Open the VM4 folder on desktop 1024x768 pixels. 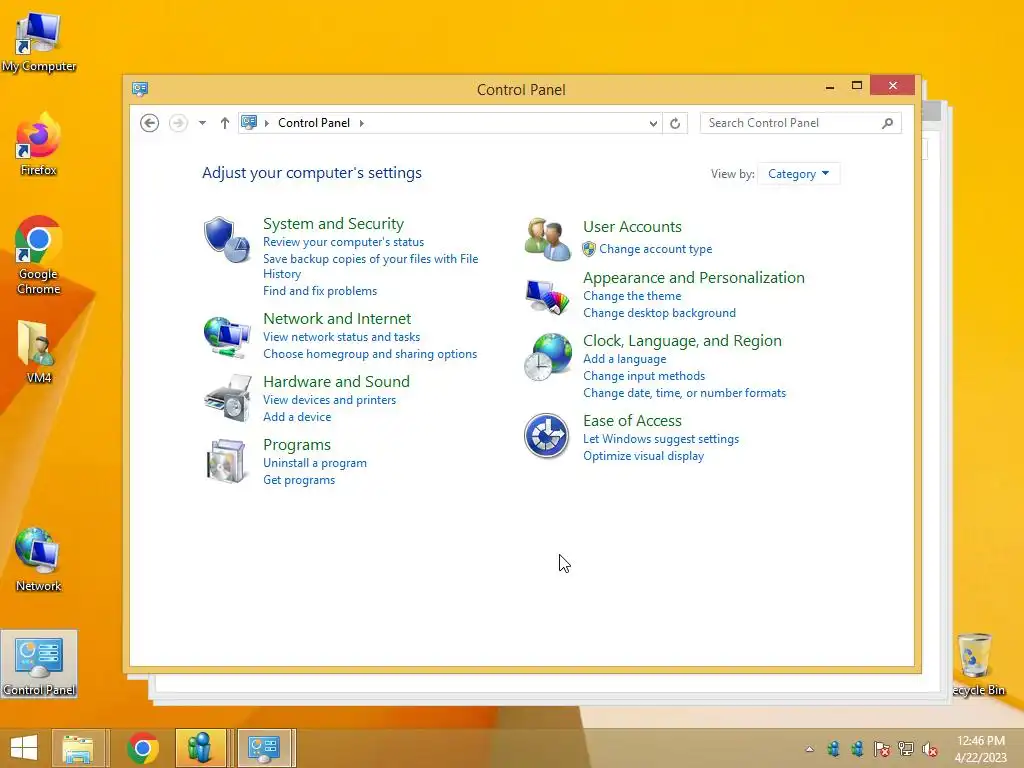[39, 351]
